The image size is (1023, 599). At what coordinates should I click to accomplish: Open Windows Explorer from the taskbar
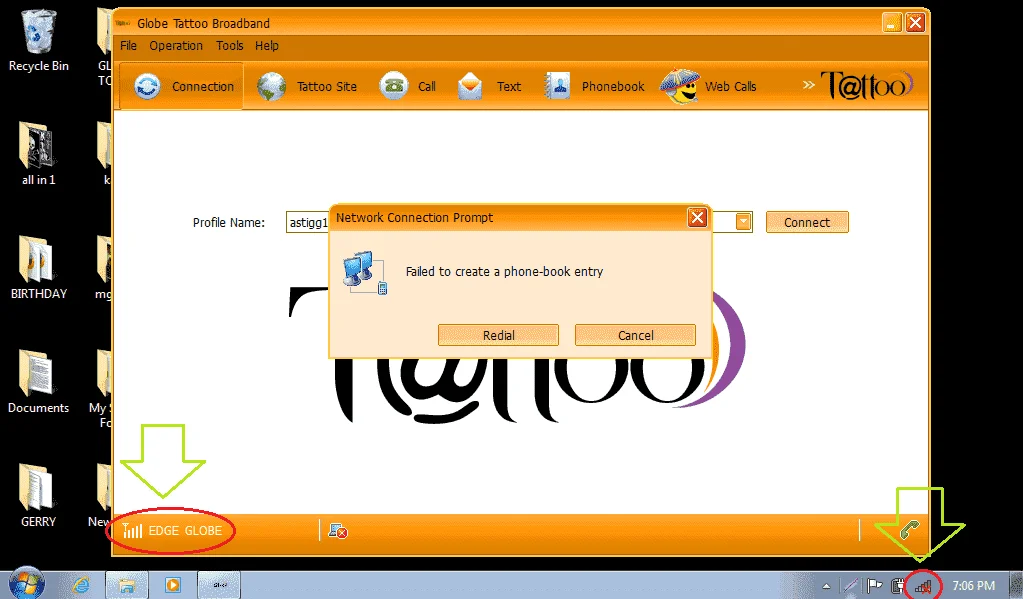pyautogui.click(x=127, y=585)
